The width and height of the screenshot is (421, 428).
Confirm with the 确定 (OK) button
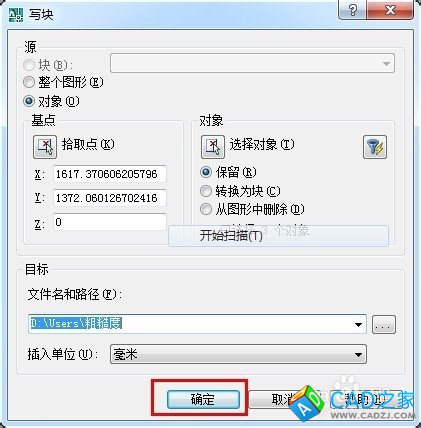203,399
